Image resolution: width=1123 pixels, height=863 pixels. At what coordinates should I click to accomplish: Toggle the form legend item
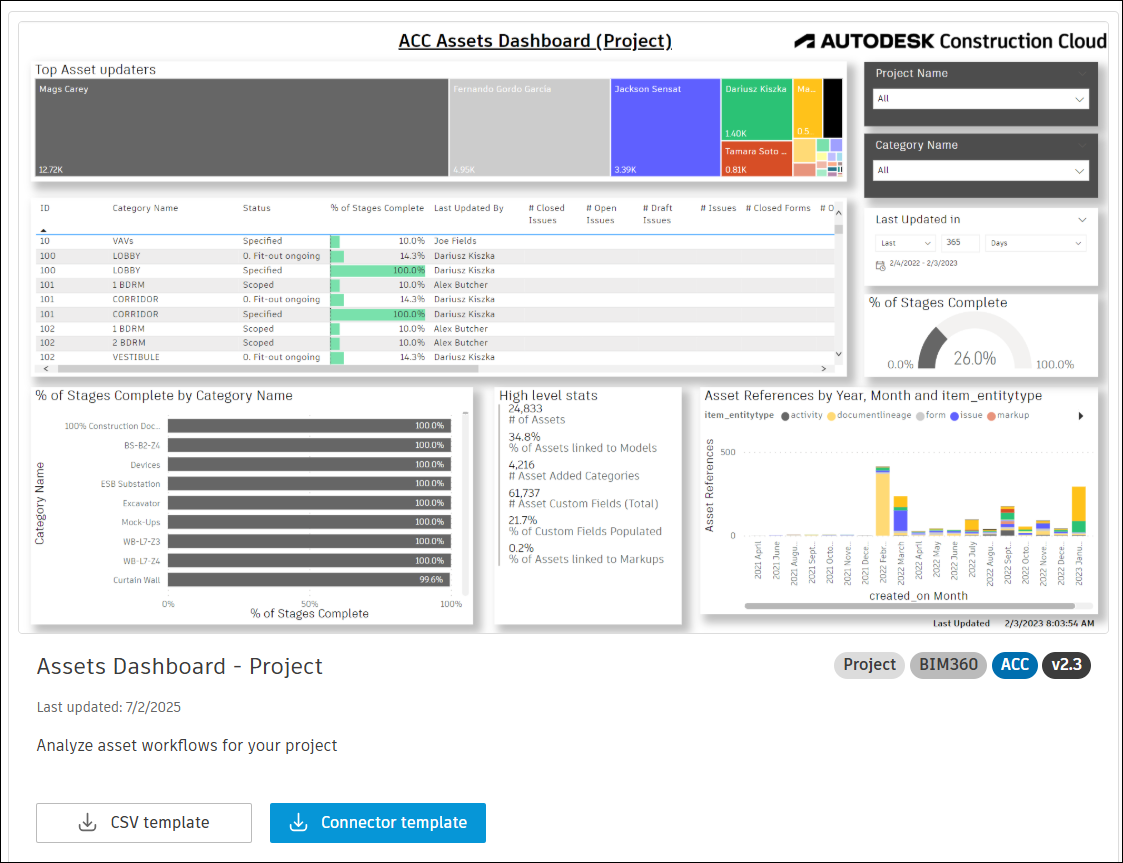pyautogui.click(x=931, y=415)
